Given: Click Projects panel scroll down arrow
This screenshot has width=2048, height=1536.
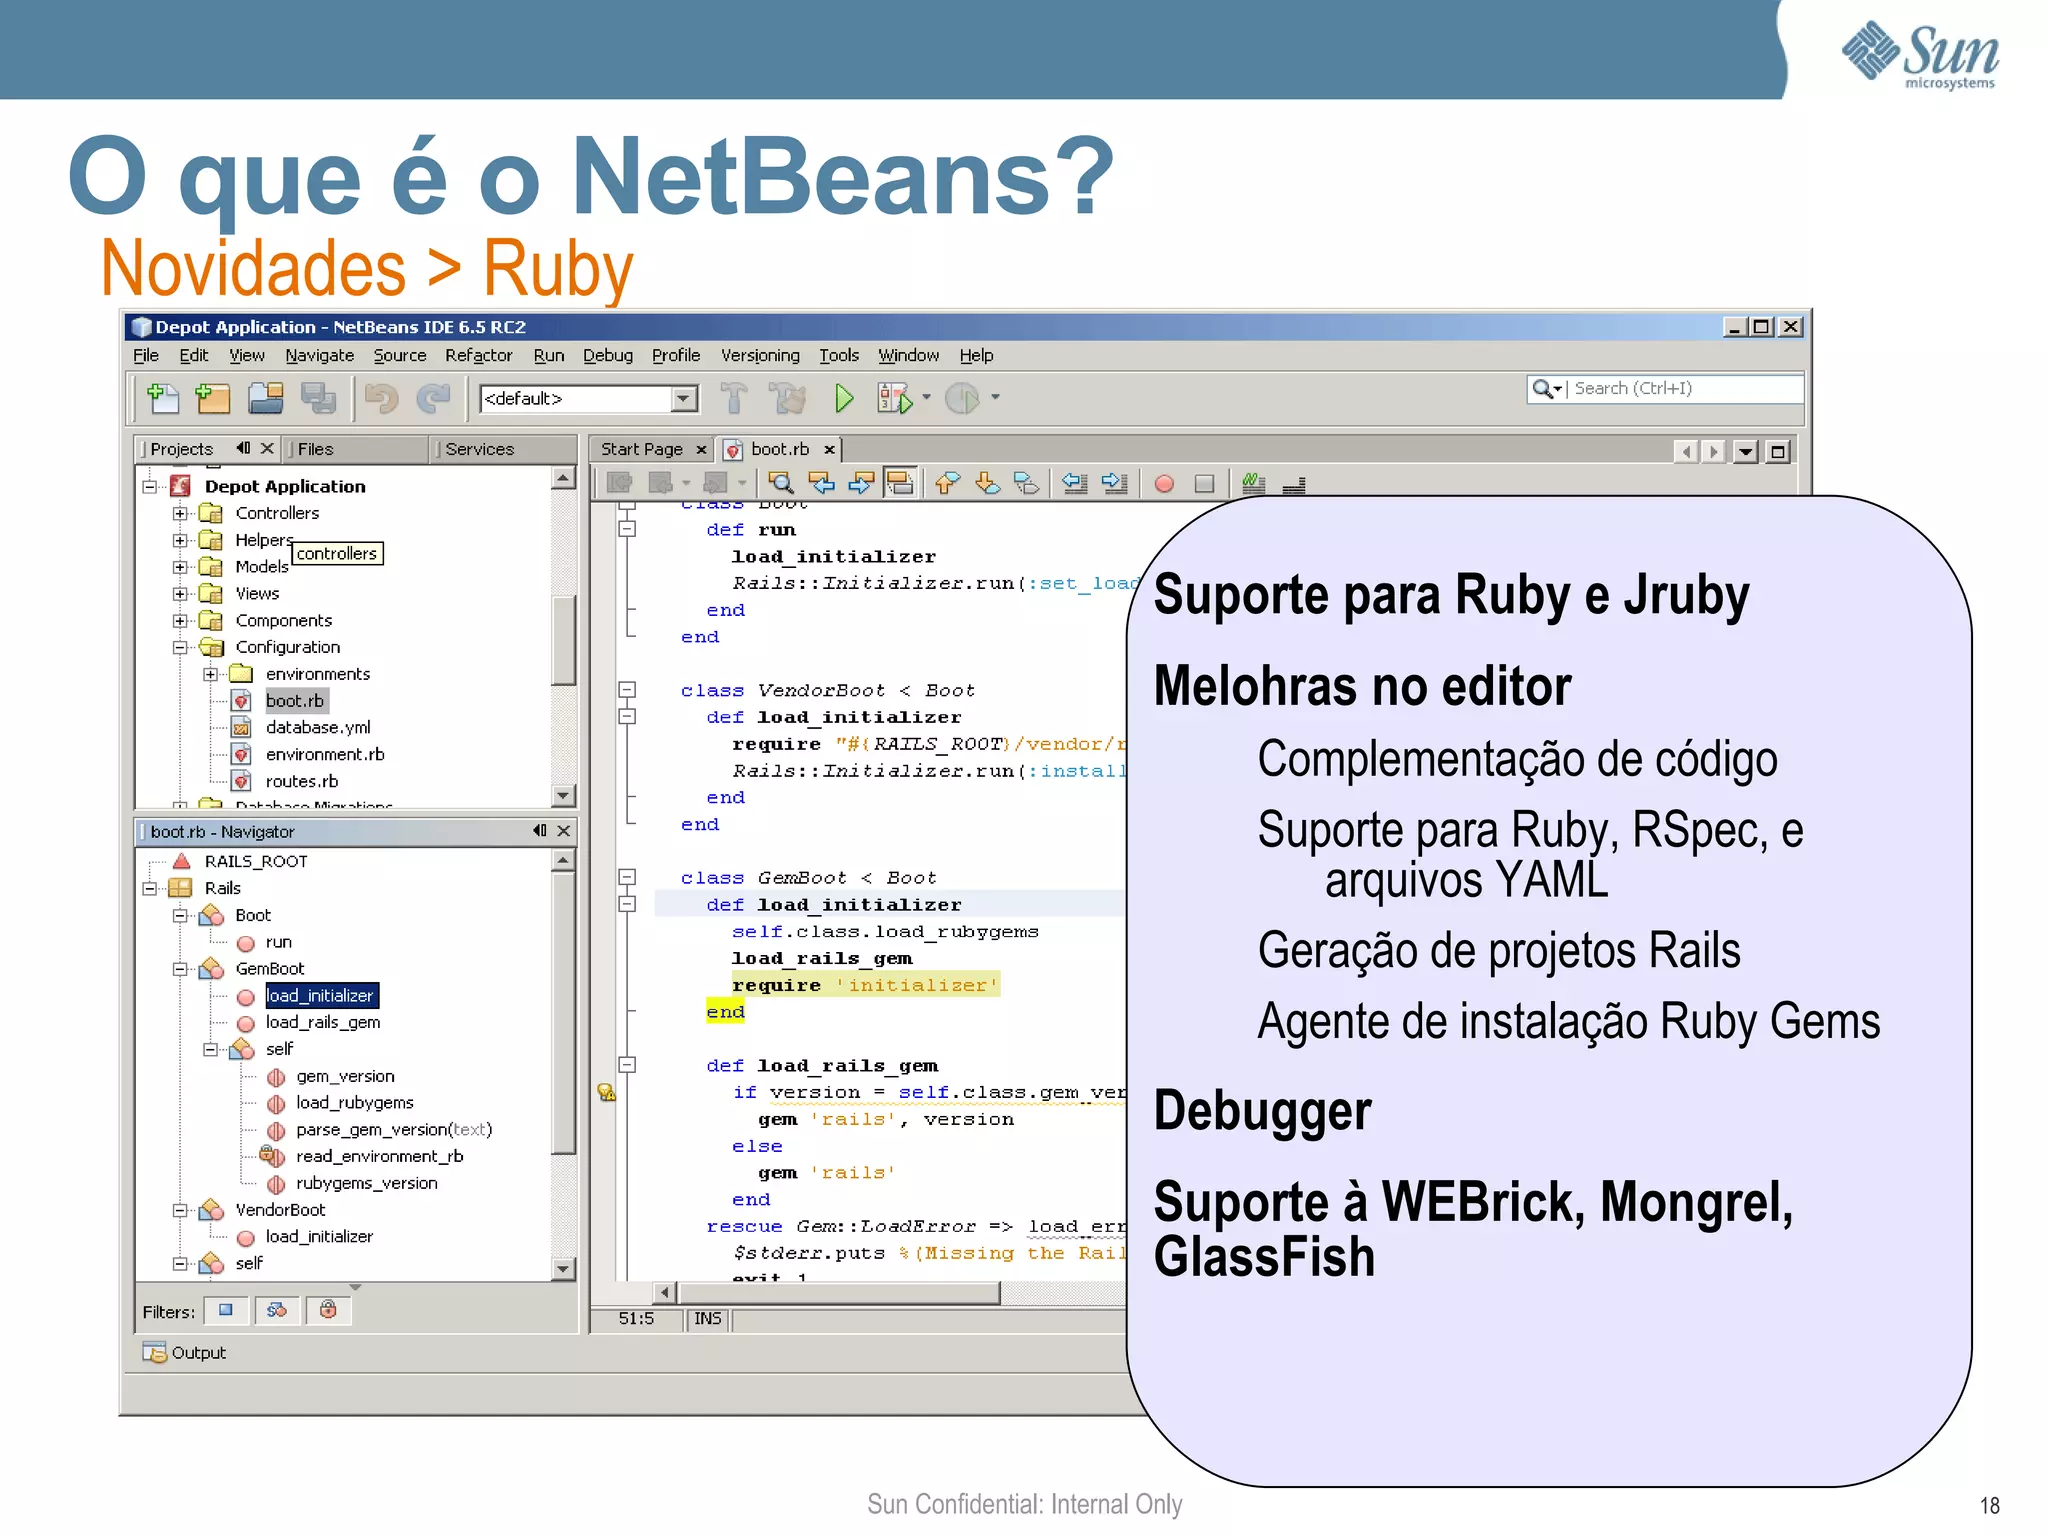Looking at the screenshot, I should click(x=564, y=796).
